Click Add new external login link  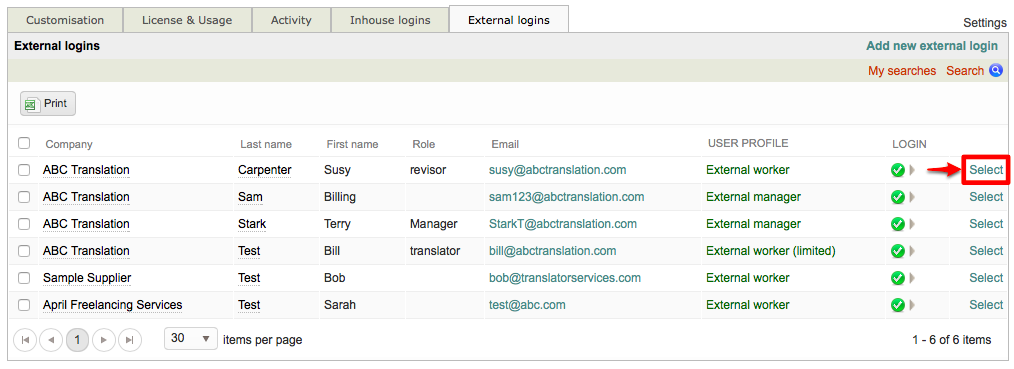point(932,46)
